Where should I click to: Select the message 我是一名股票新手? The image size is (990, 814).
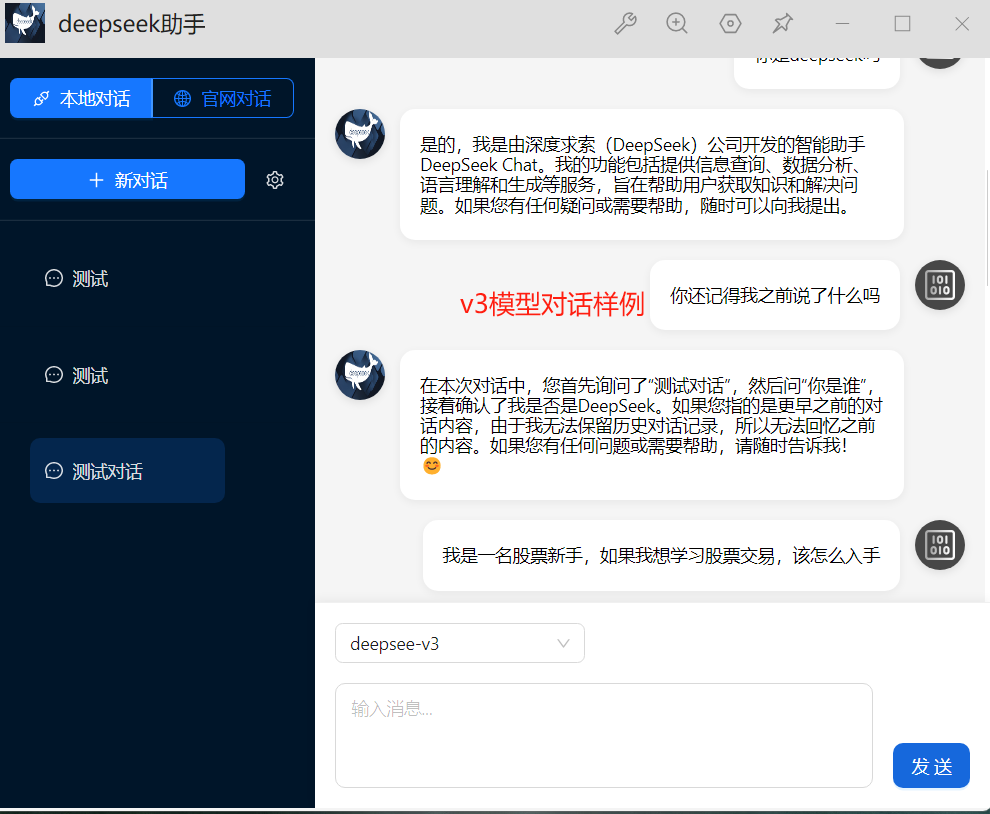pos(661,556)
